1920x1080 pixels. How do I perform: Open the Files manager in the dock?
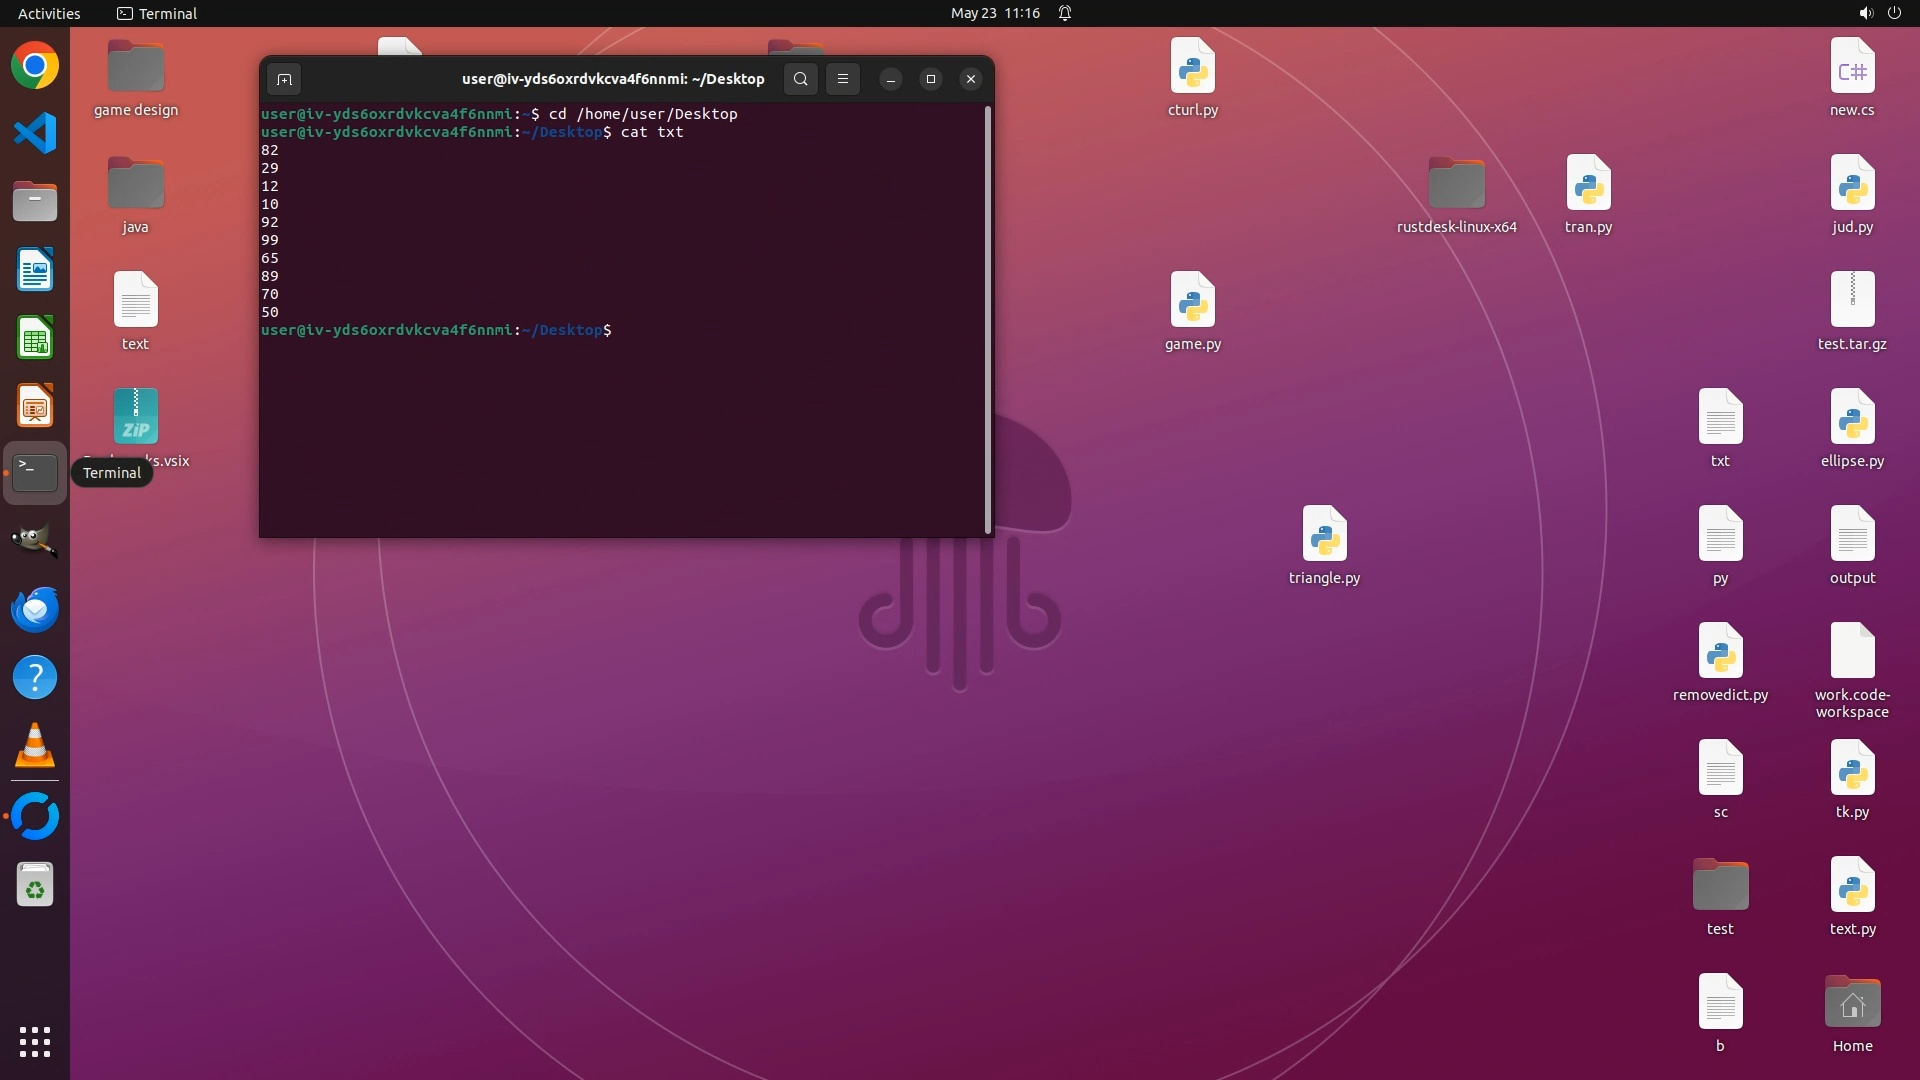pyautogui.click(x=35, y=202)
